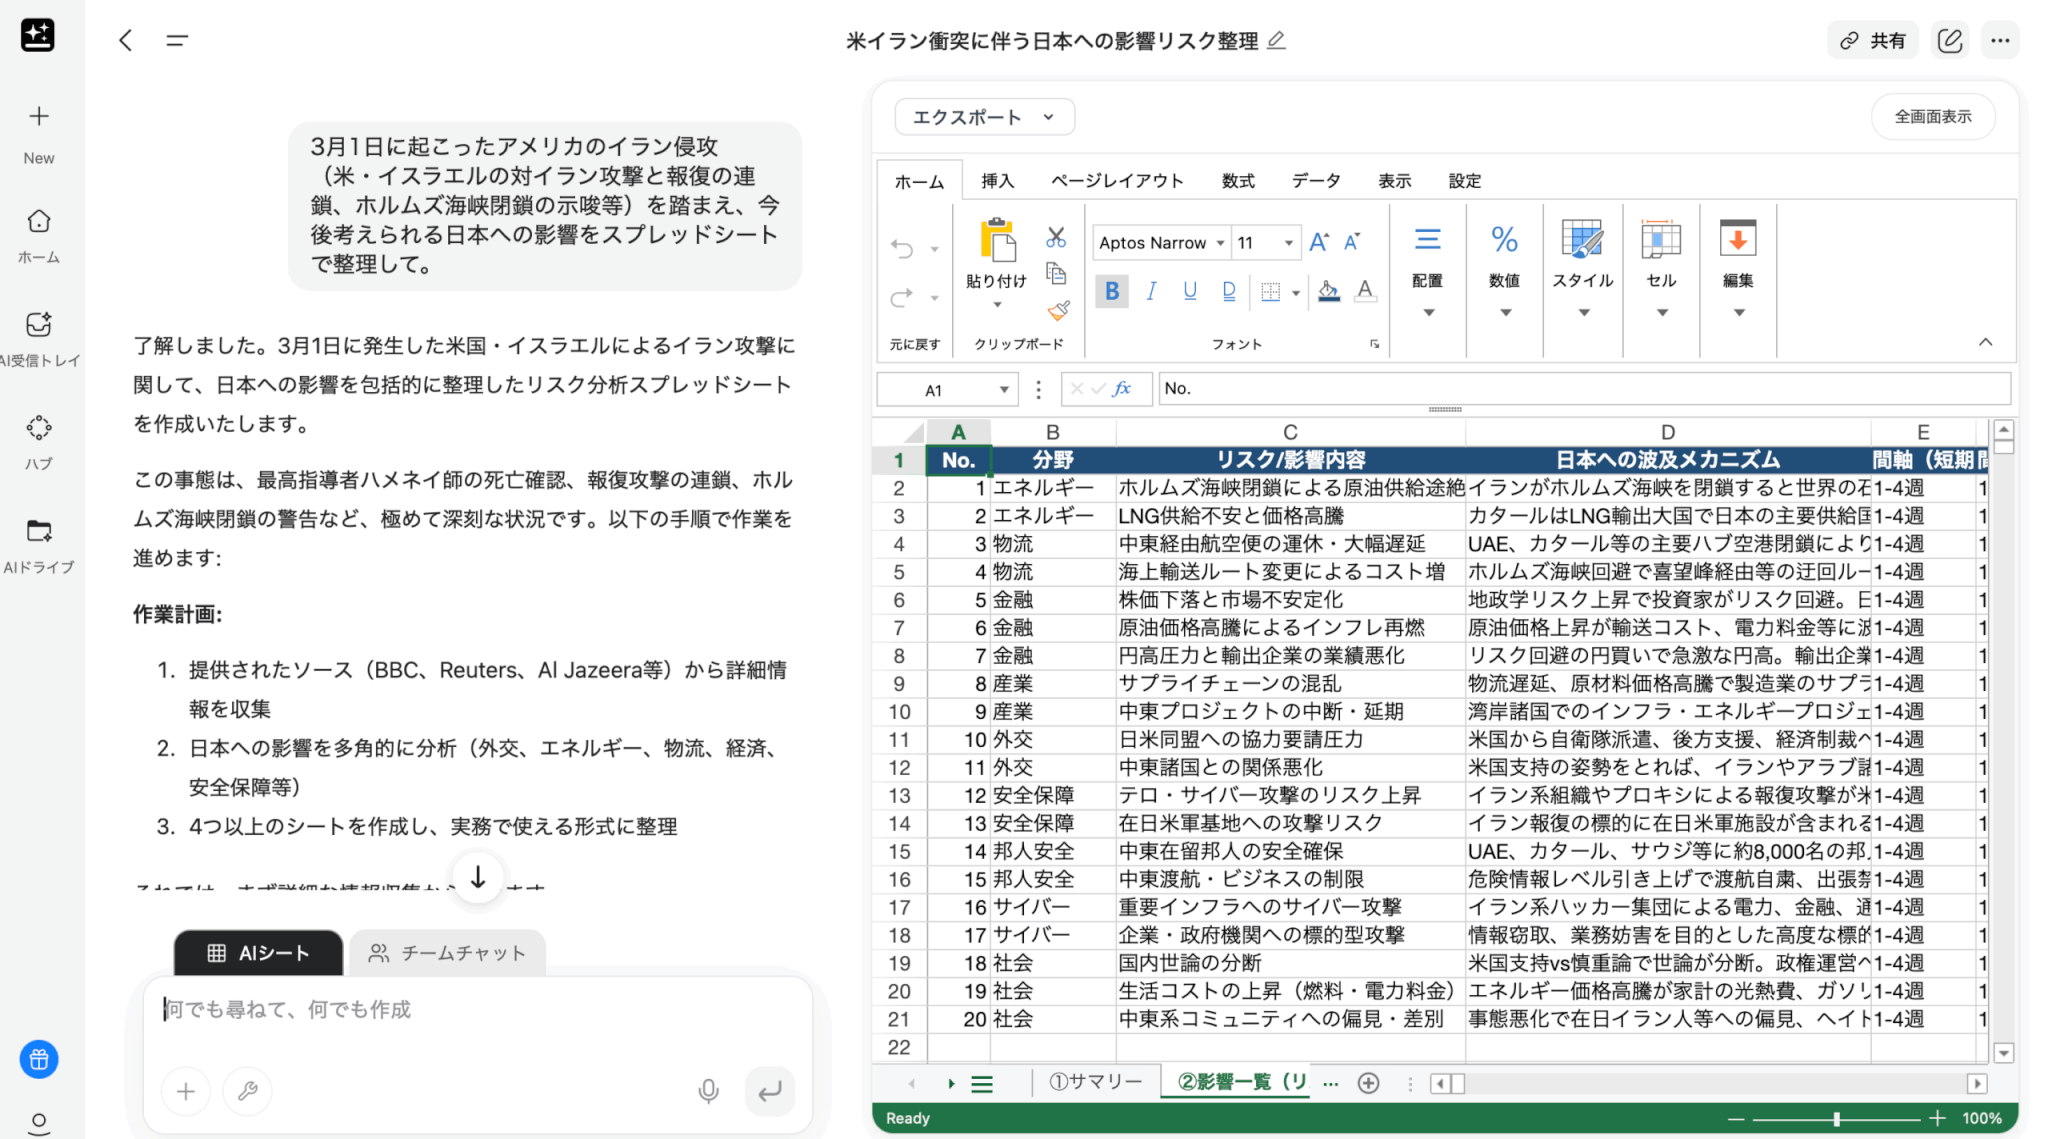Switch to the データ ribbon tab
2048x1139 pixels.
coord(1315,181)
